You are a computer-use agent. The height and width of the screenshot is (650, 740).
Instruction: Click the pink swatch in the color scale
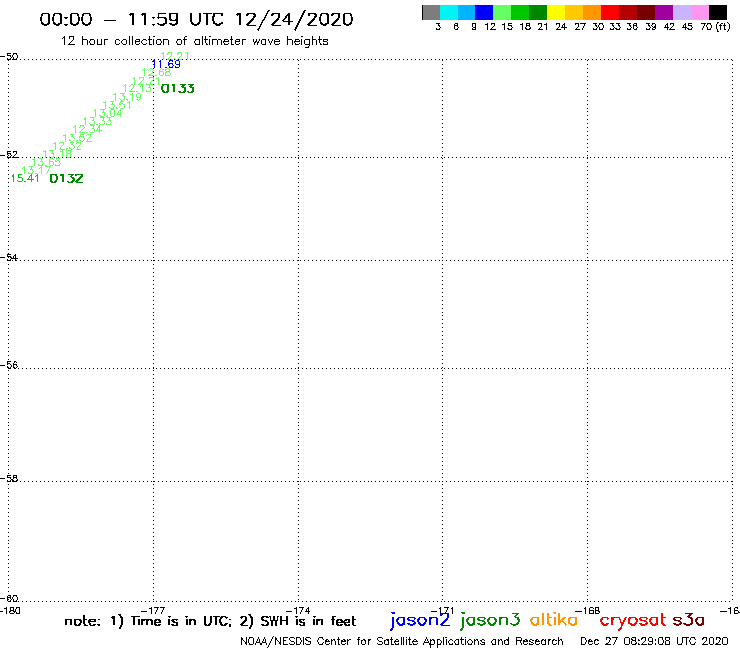[699, 12]
